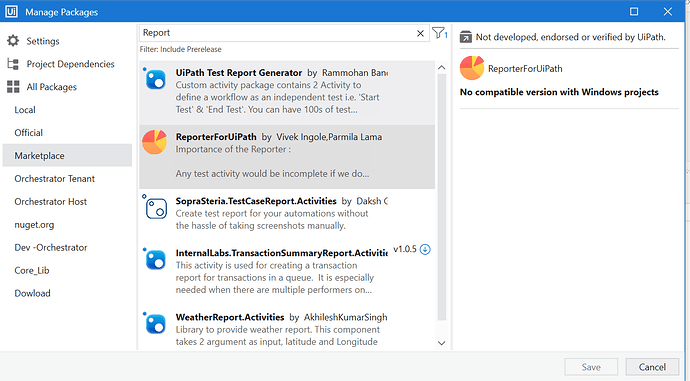Choose the WeatherReport.Activities package icon

(x=154, y=323)
